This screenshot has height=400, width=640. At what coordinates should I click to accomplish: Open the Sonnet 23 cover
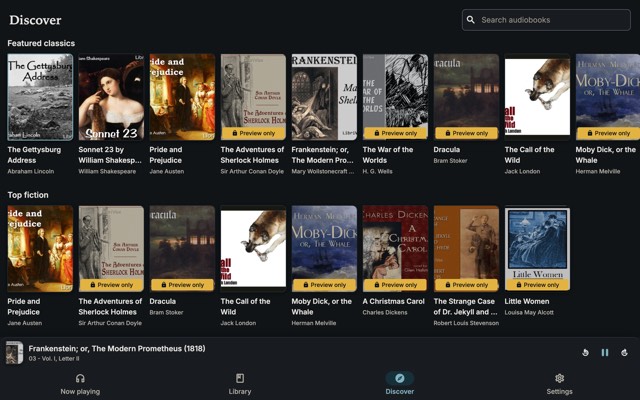111,97
